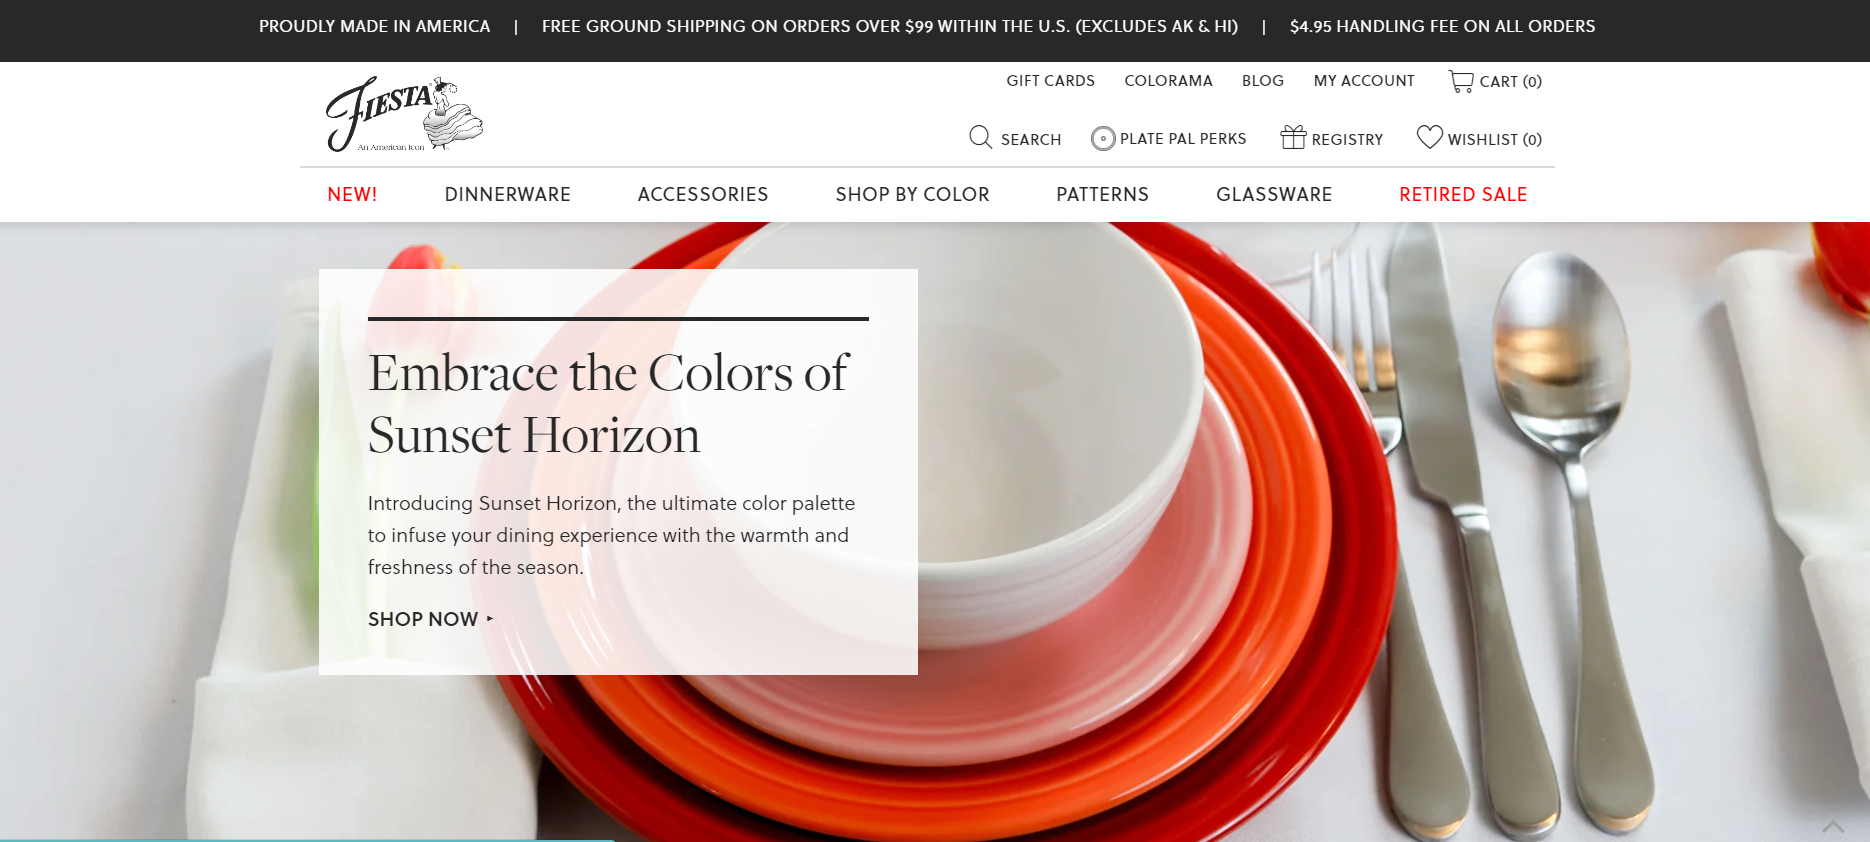The width and height of the screenshot is (1870, 842).
Task: Click the Shop Now arrow indicator
Action: 490,619
